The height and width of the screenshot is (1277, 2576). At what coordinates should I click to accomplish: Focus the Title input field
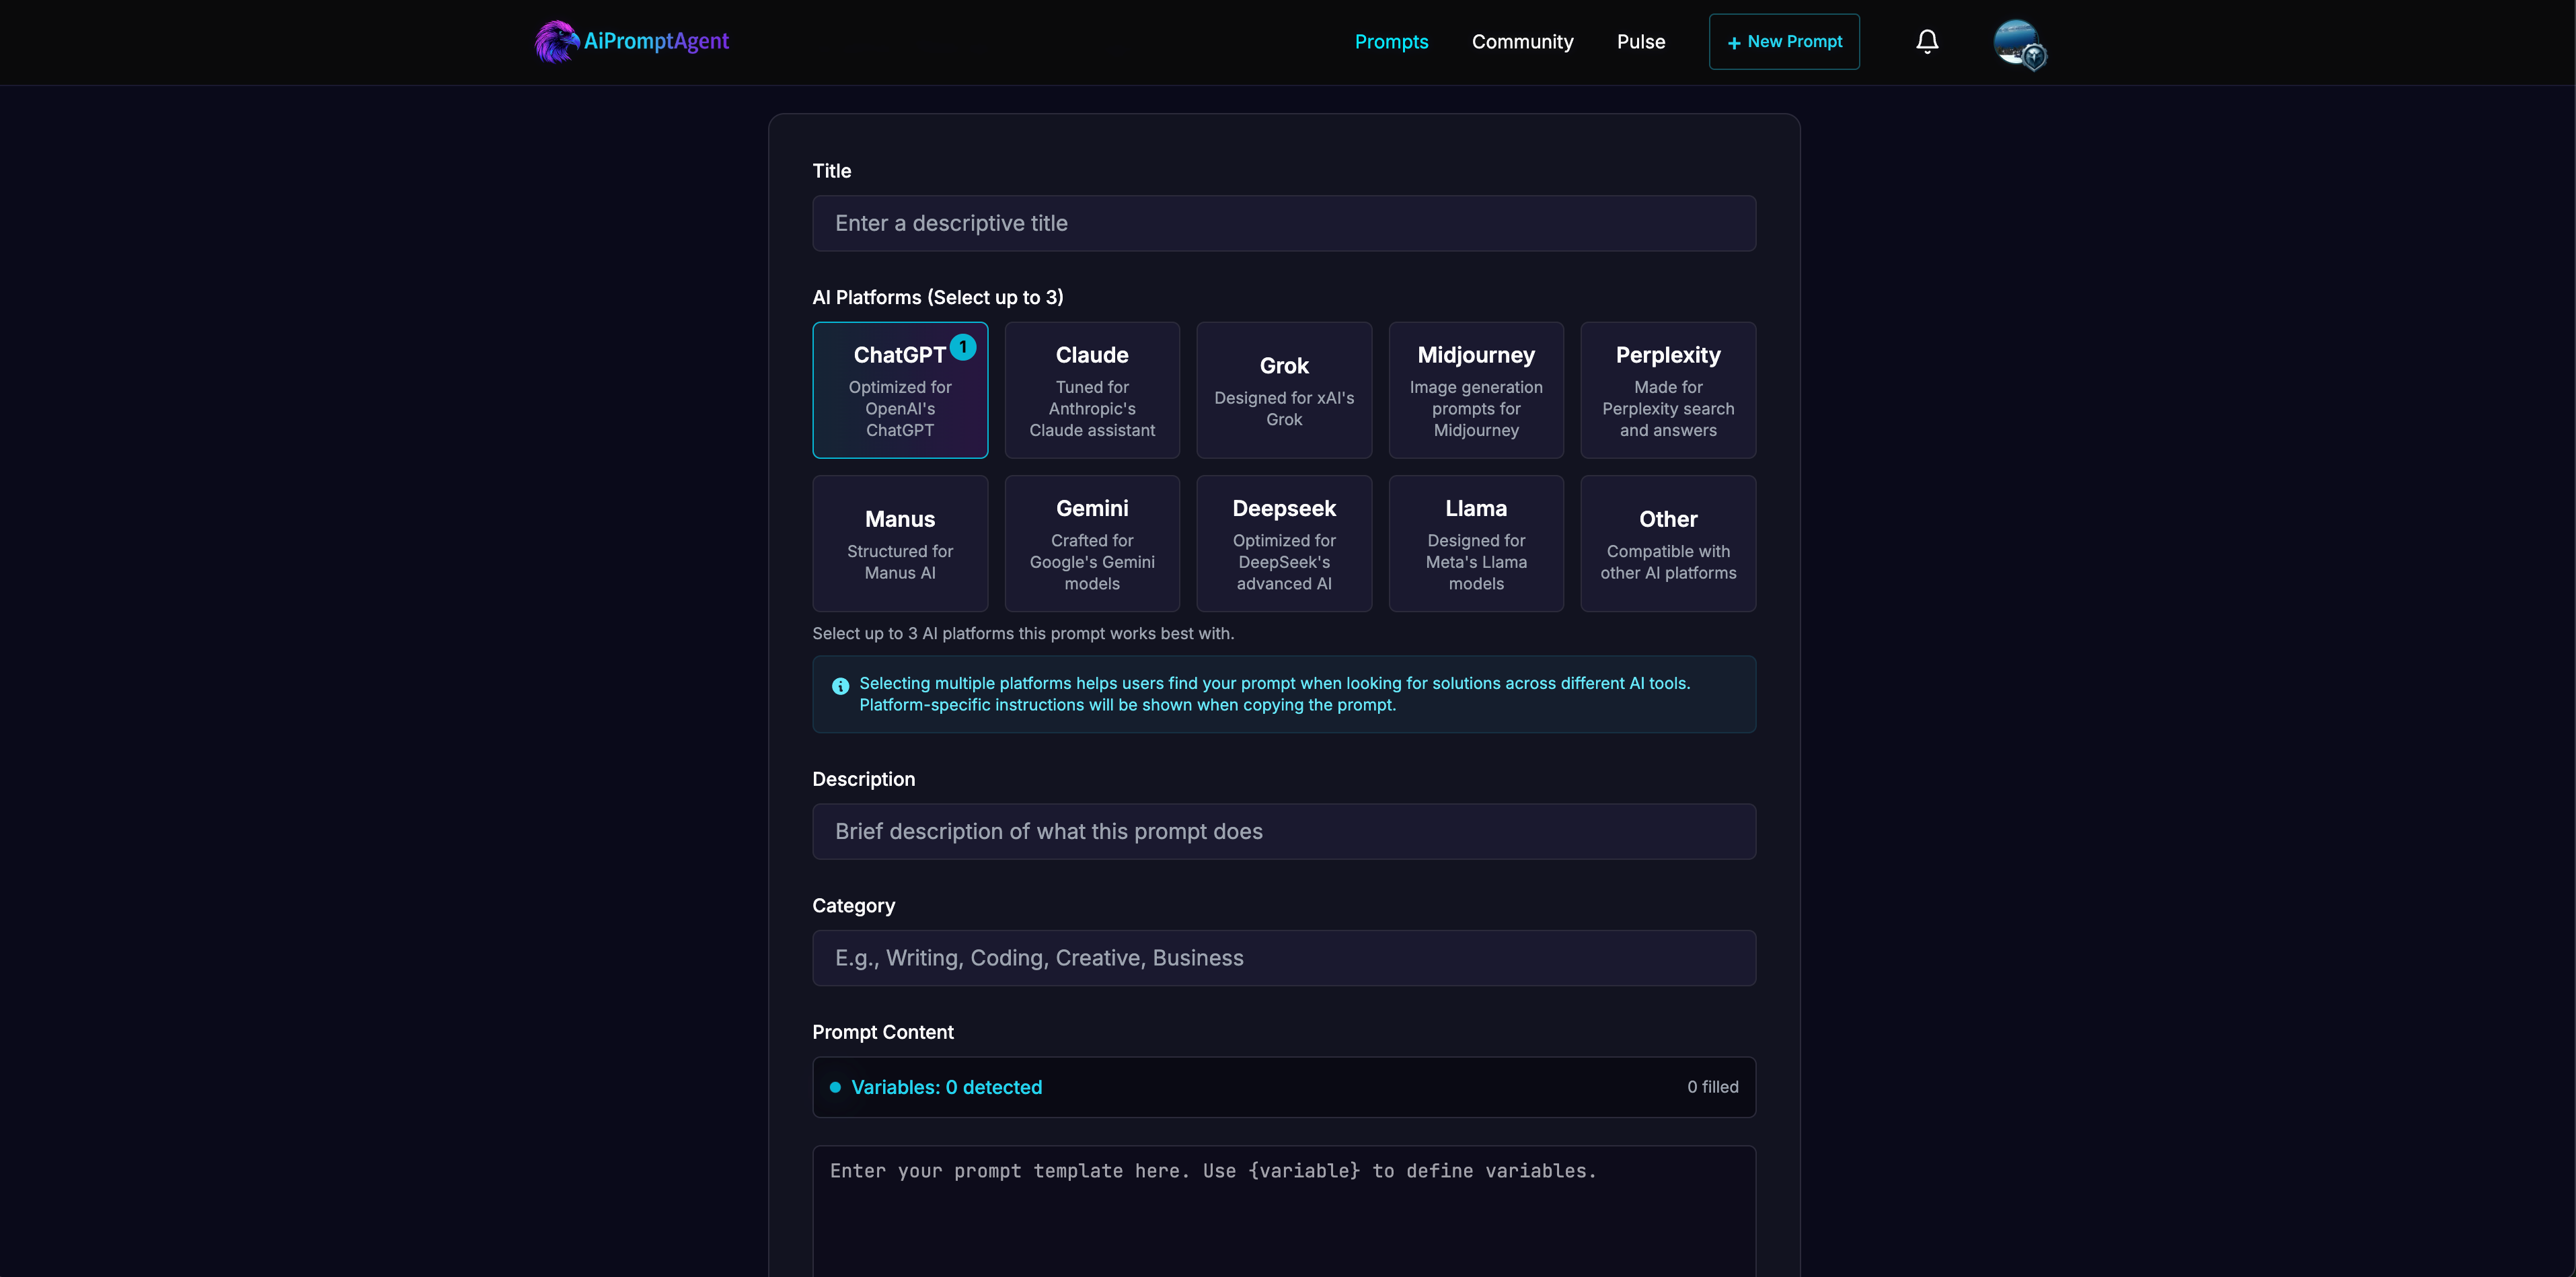(1284, 223)
